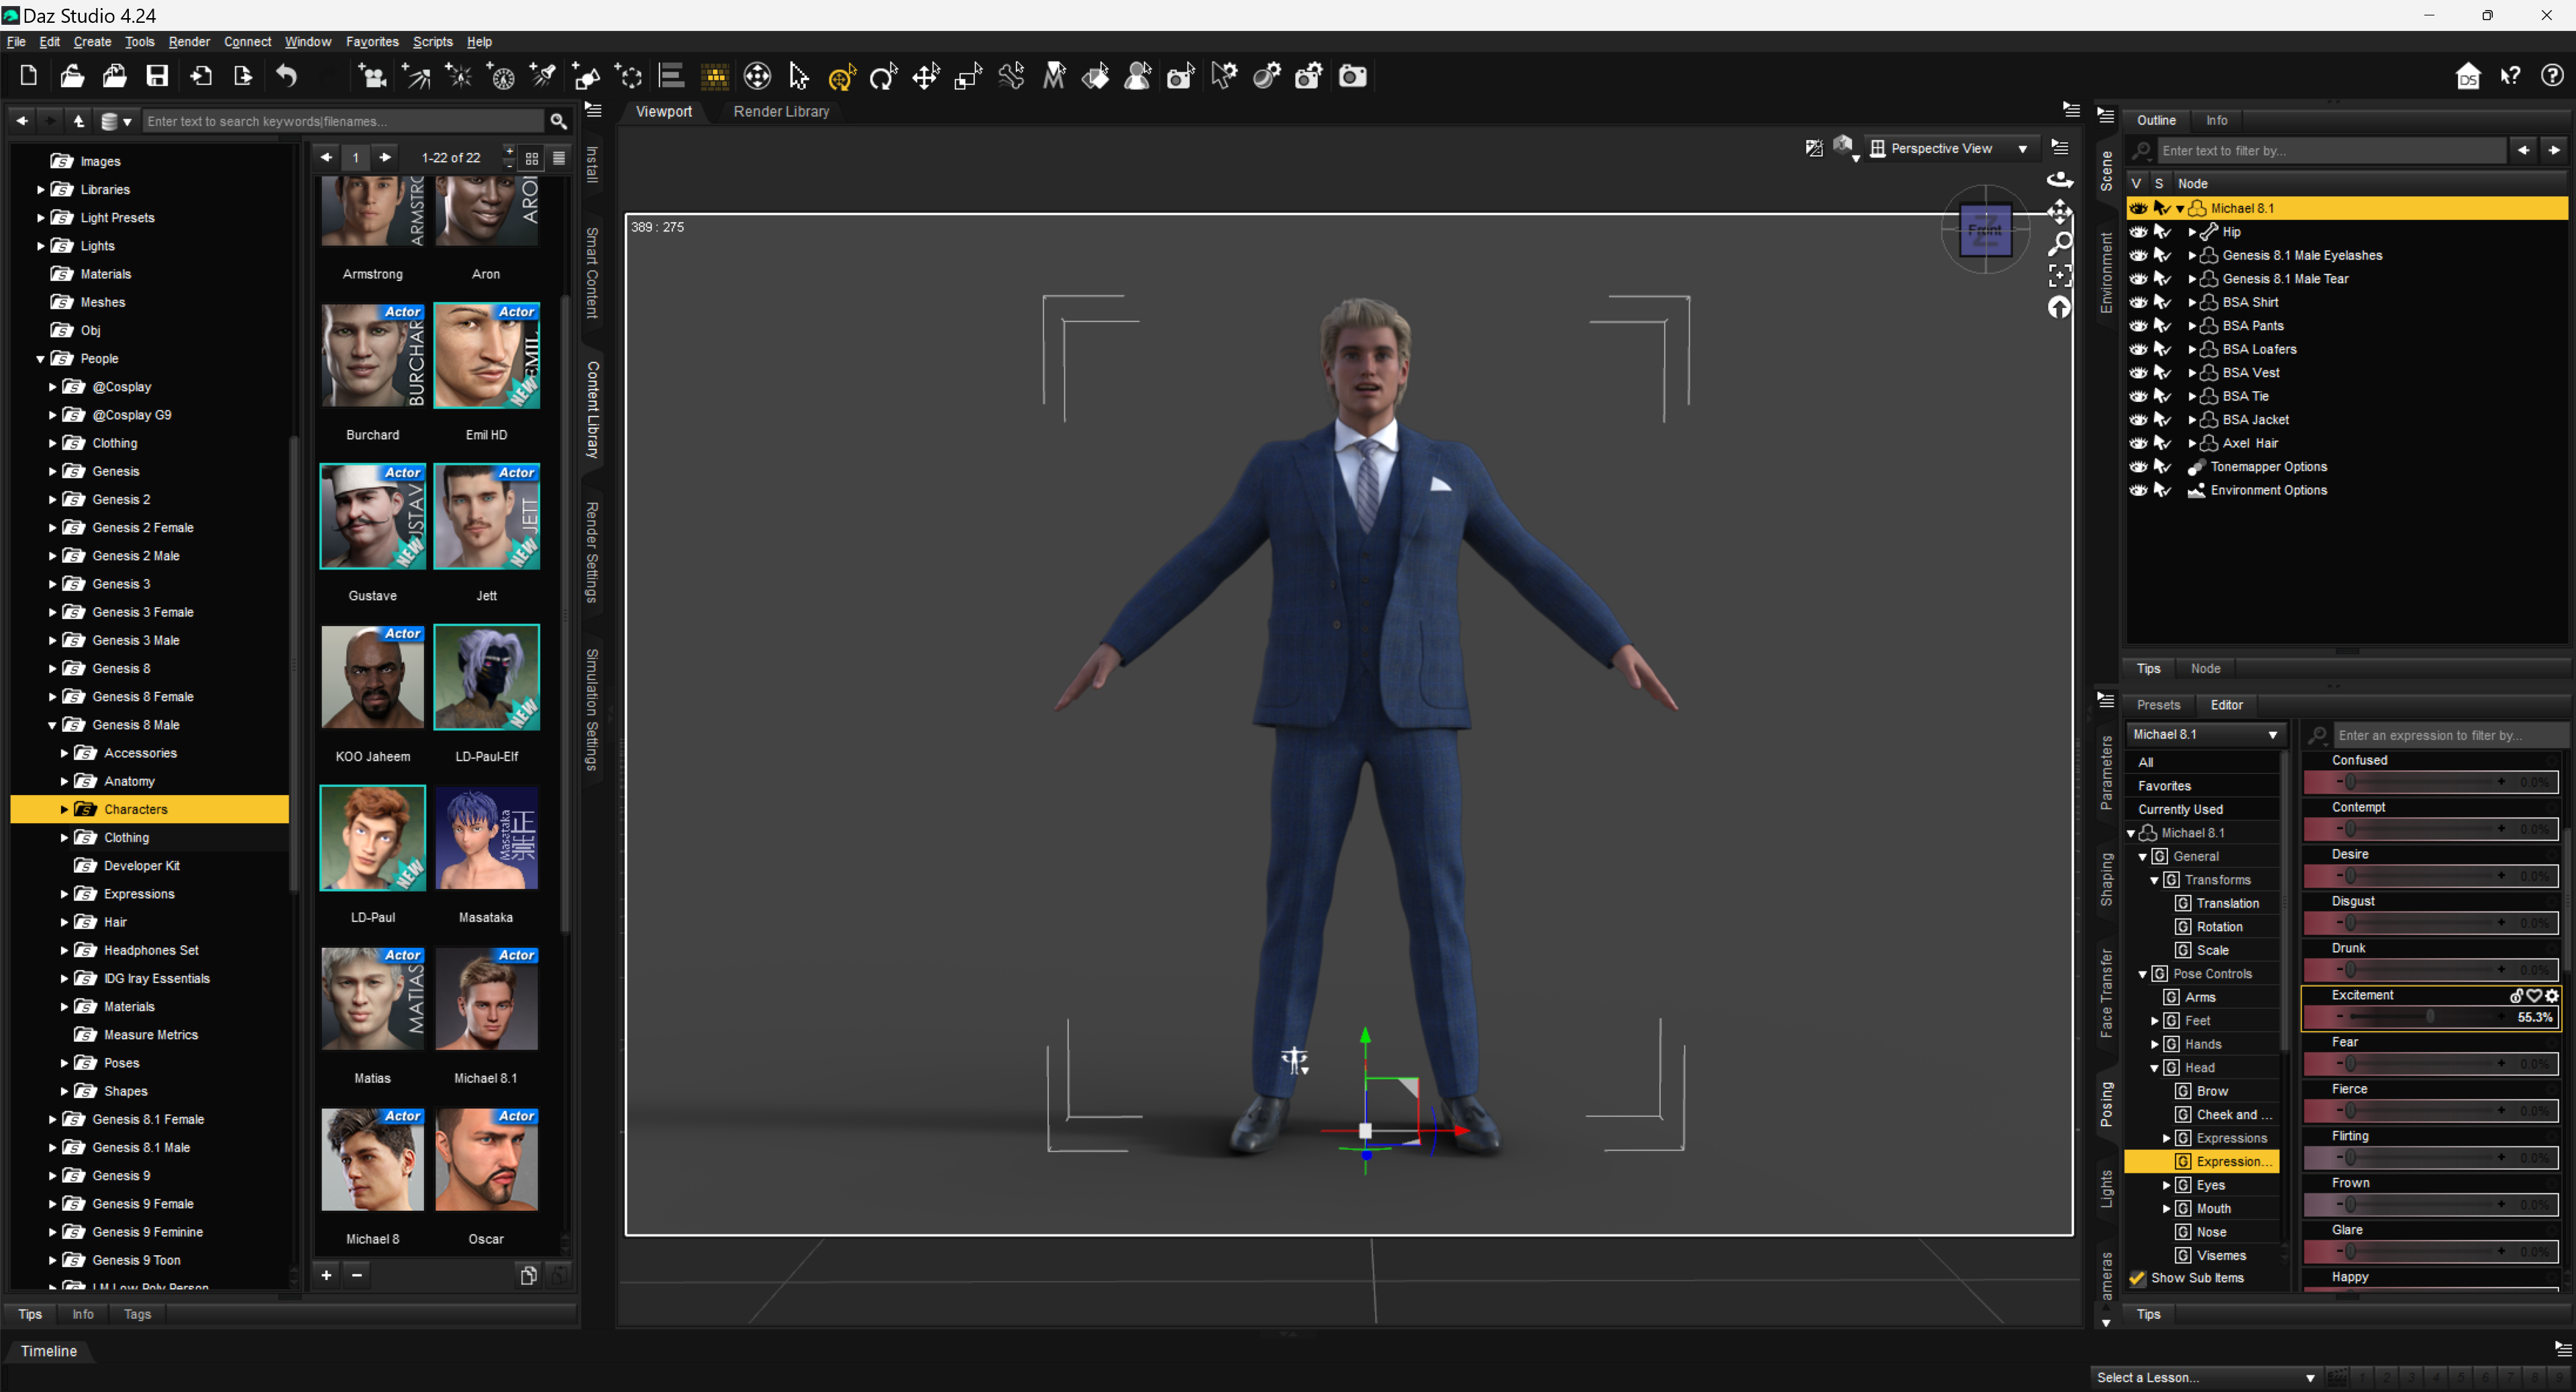Open the Render menu
This screenshot has height=1392, width=2576.
pos(189,41)
